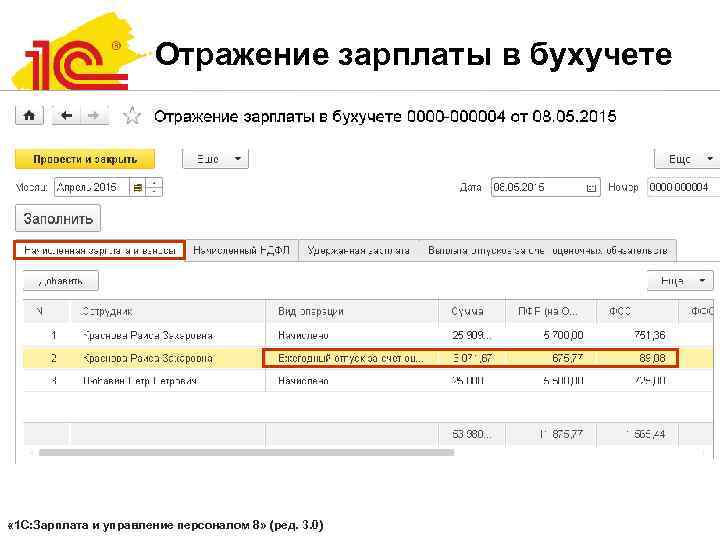Click the 675,77 ПФР cell
Screen dimensions: 720x540
click(x=568, y=358)
